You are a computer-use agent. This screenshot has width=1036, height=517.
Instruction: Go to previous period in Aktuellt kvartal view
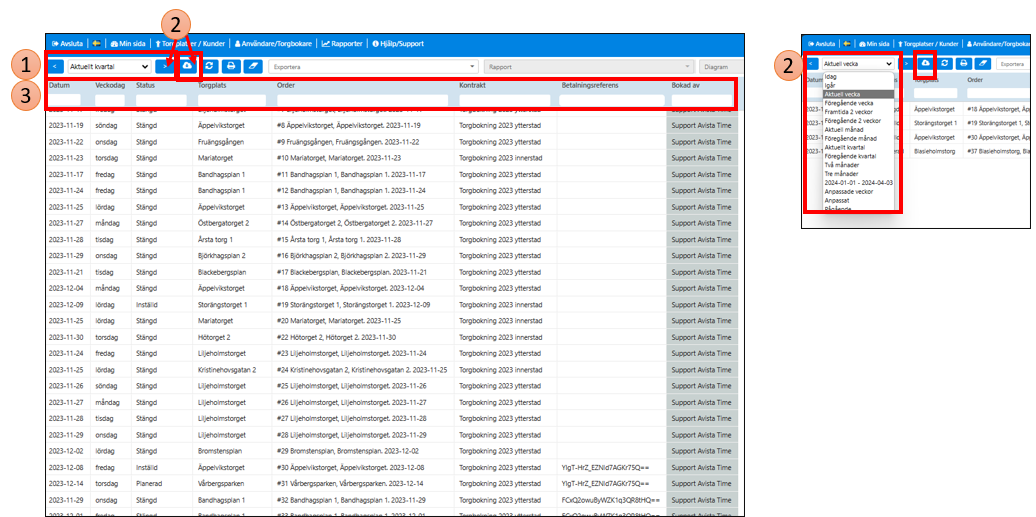tap(56, 66)
